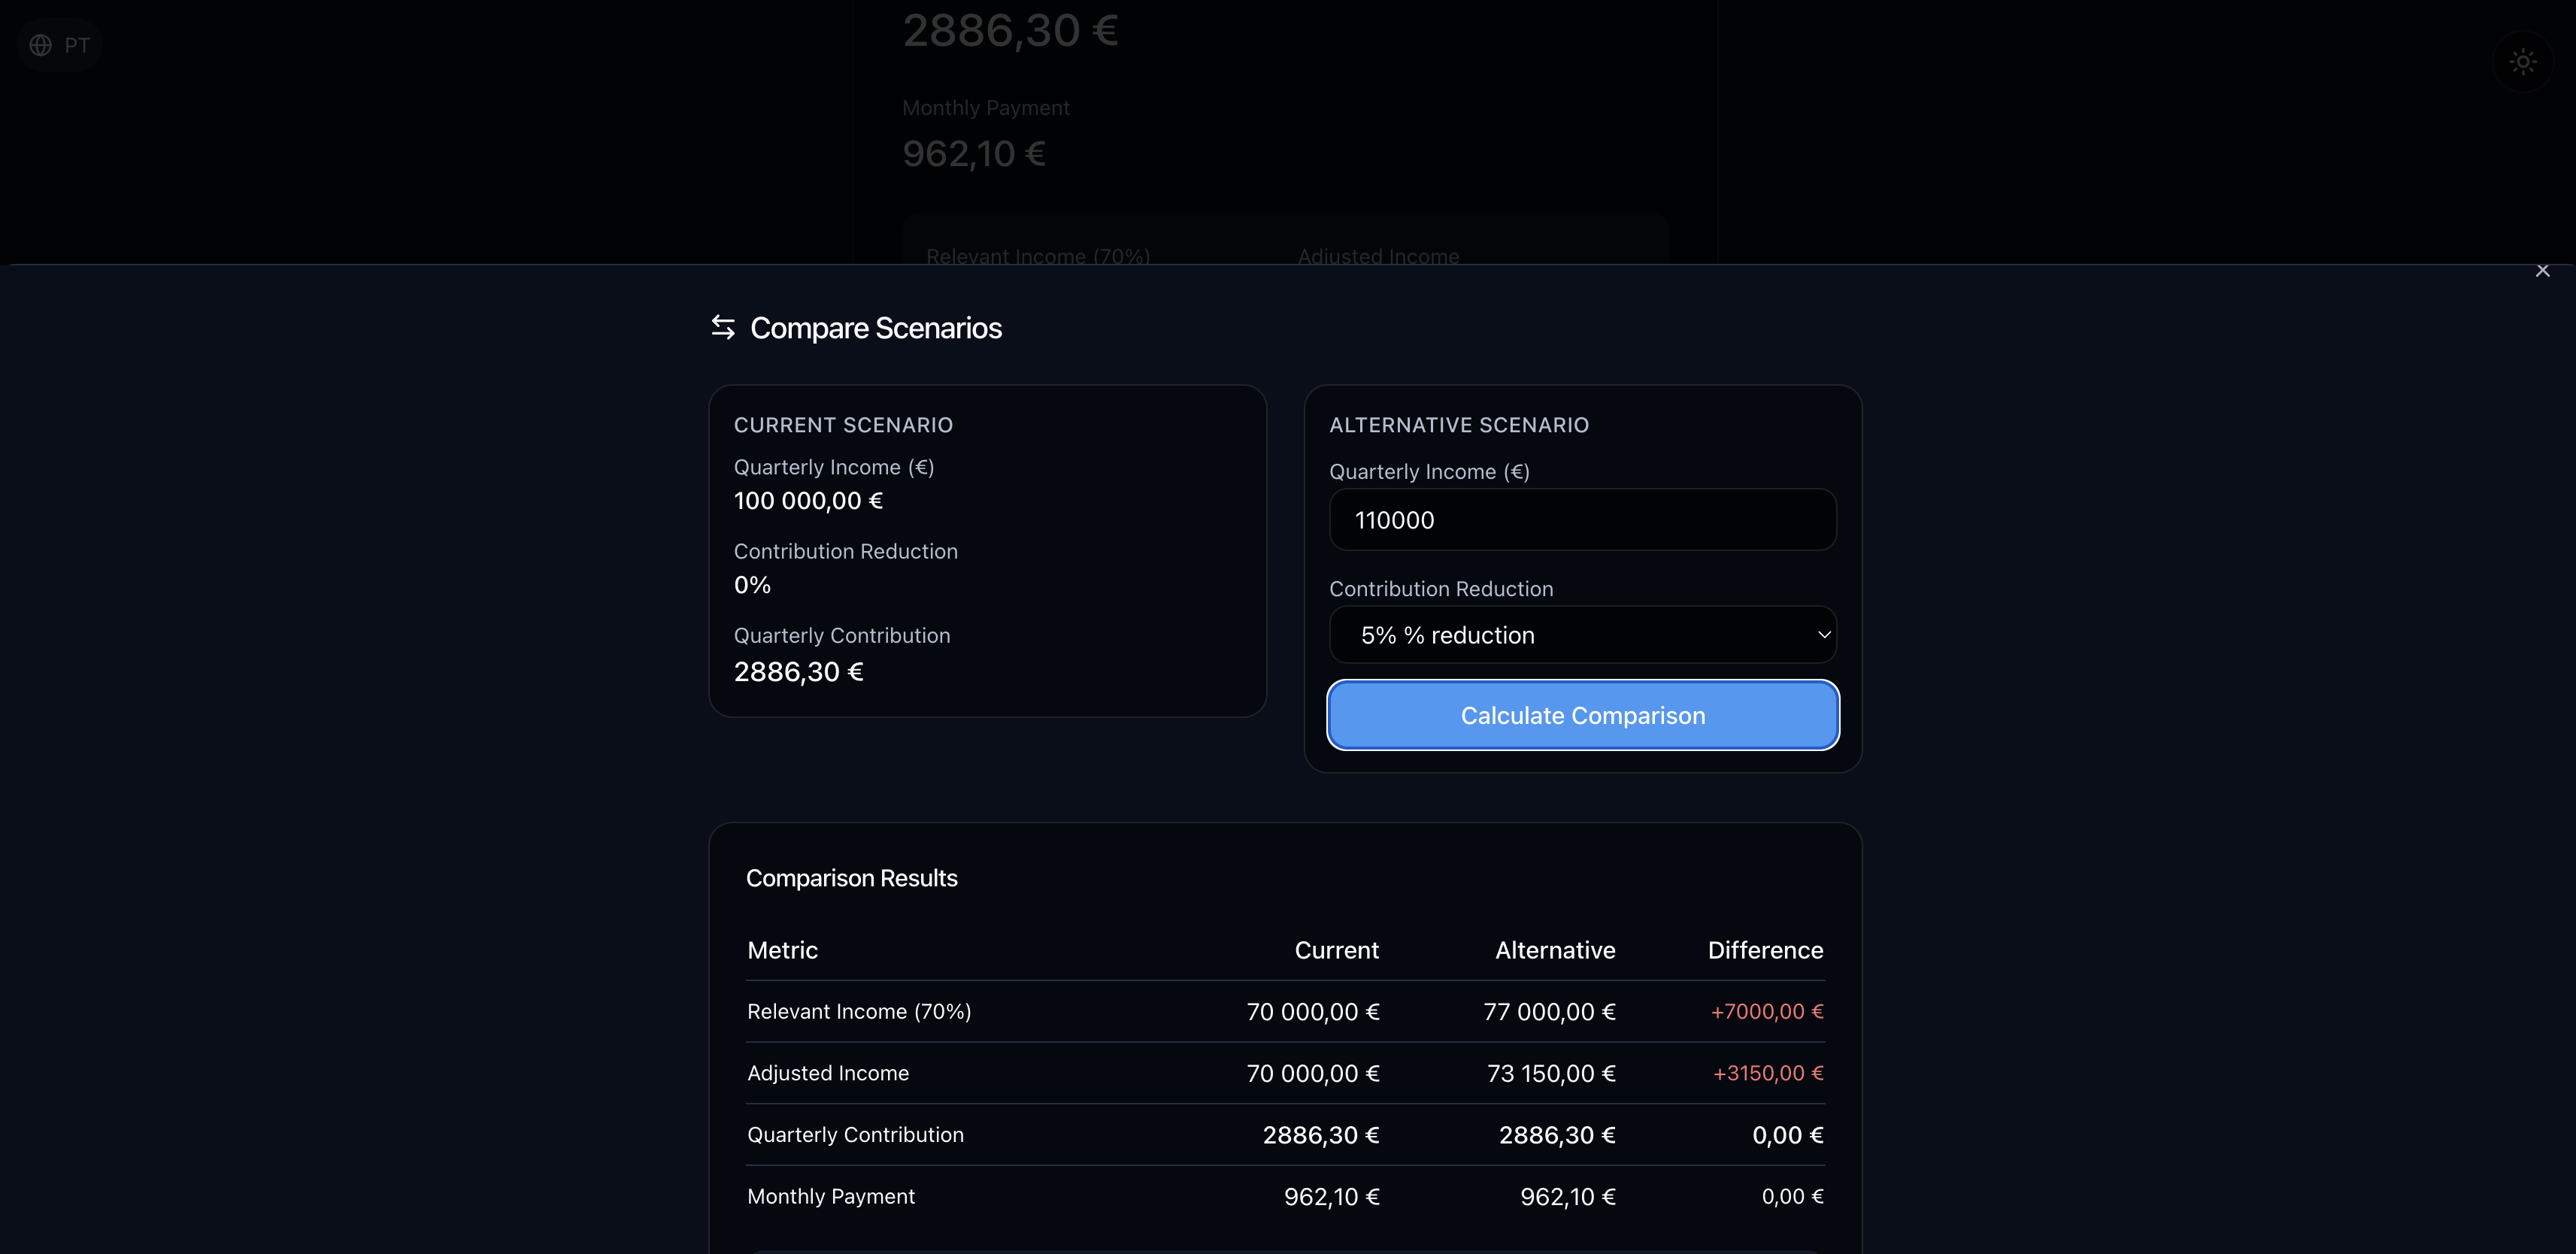Switch language via the PT button

60,45
